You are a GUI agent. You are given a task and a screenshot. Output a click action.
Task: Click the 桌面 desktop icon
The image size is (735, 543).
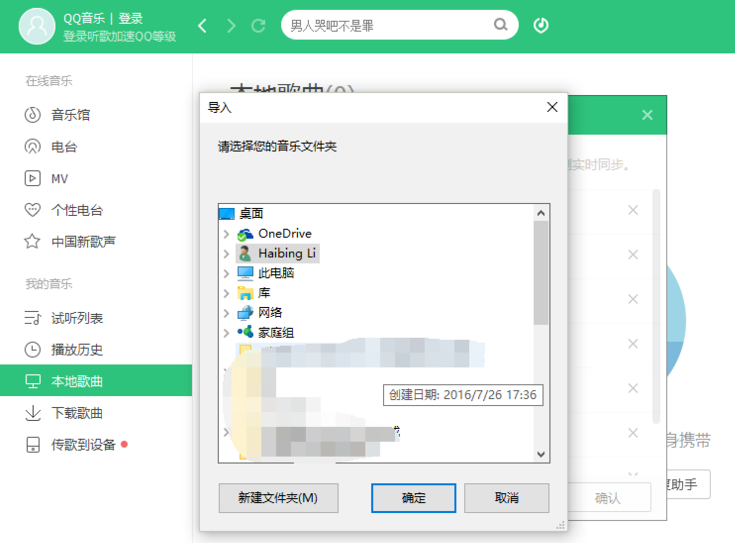pos(227,214)
